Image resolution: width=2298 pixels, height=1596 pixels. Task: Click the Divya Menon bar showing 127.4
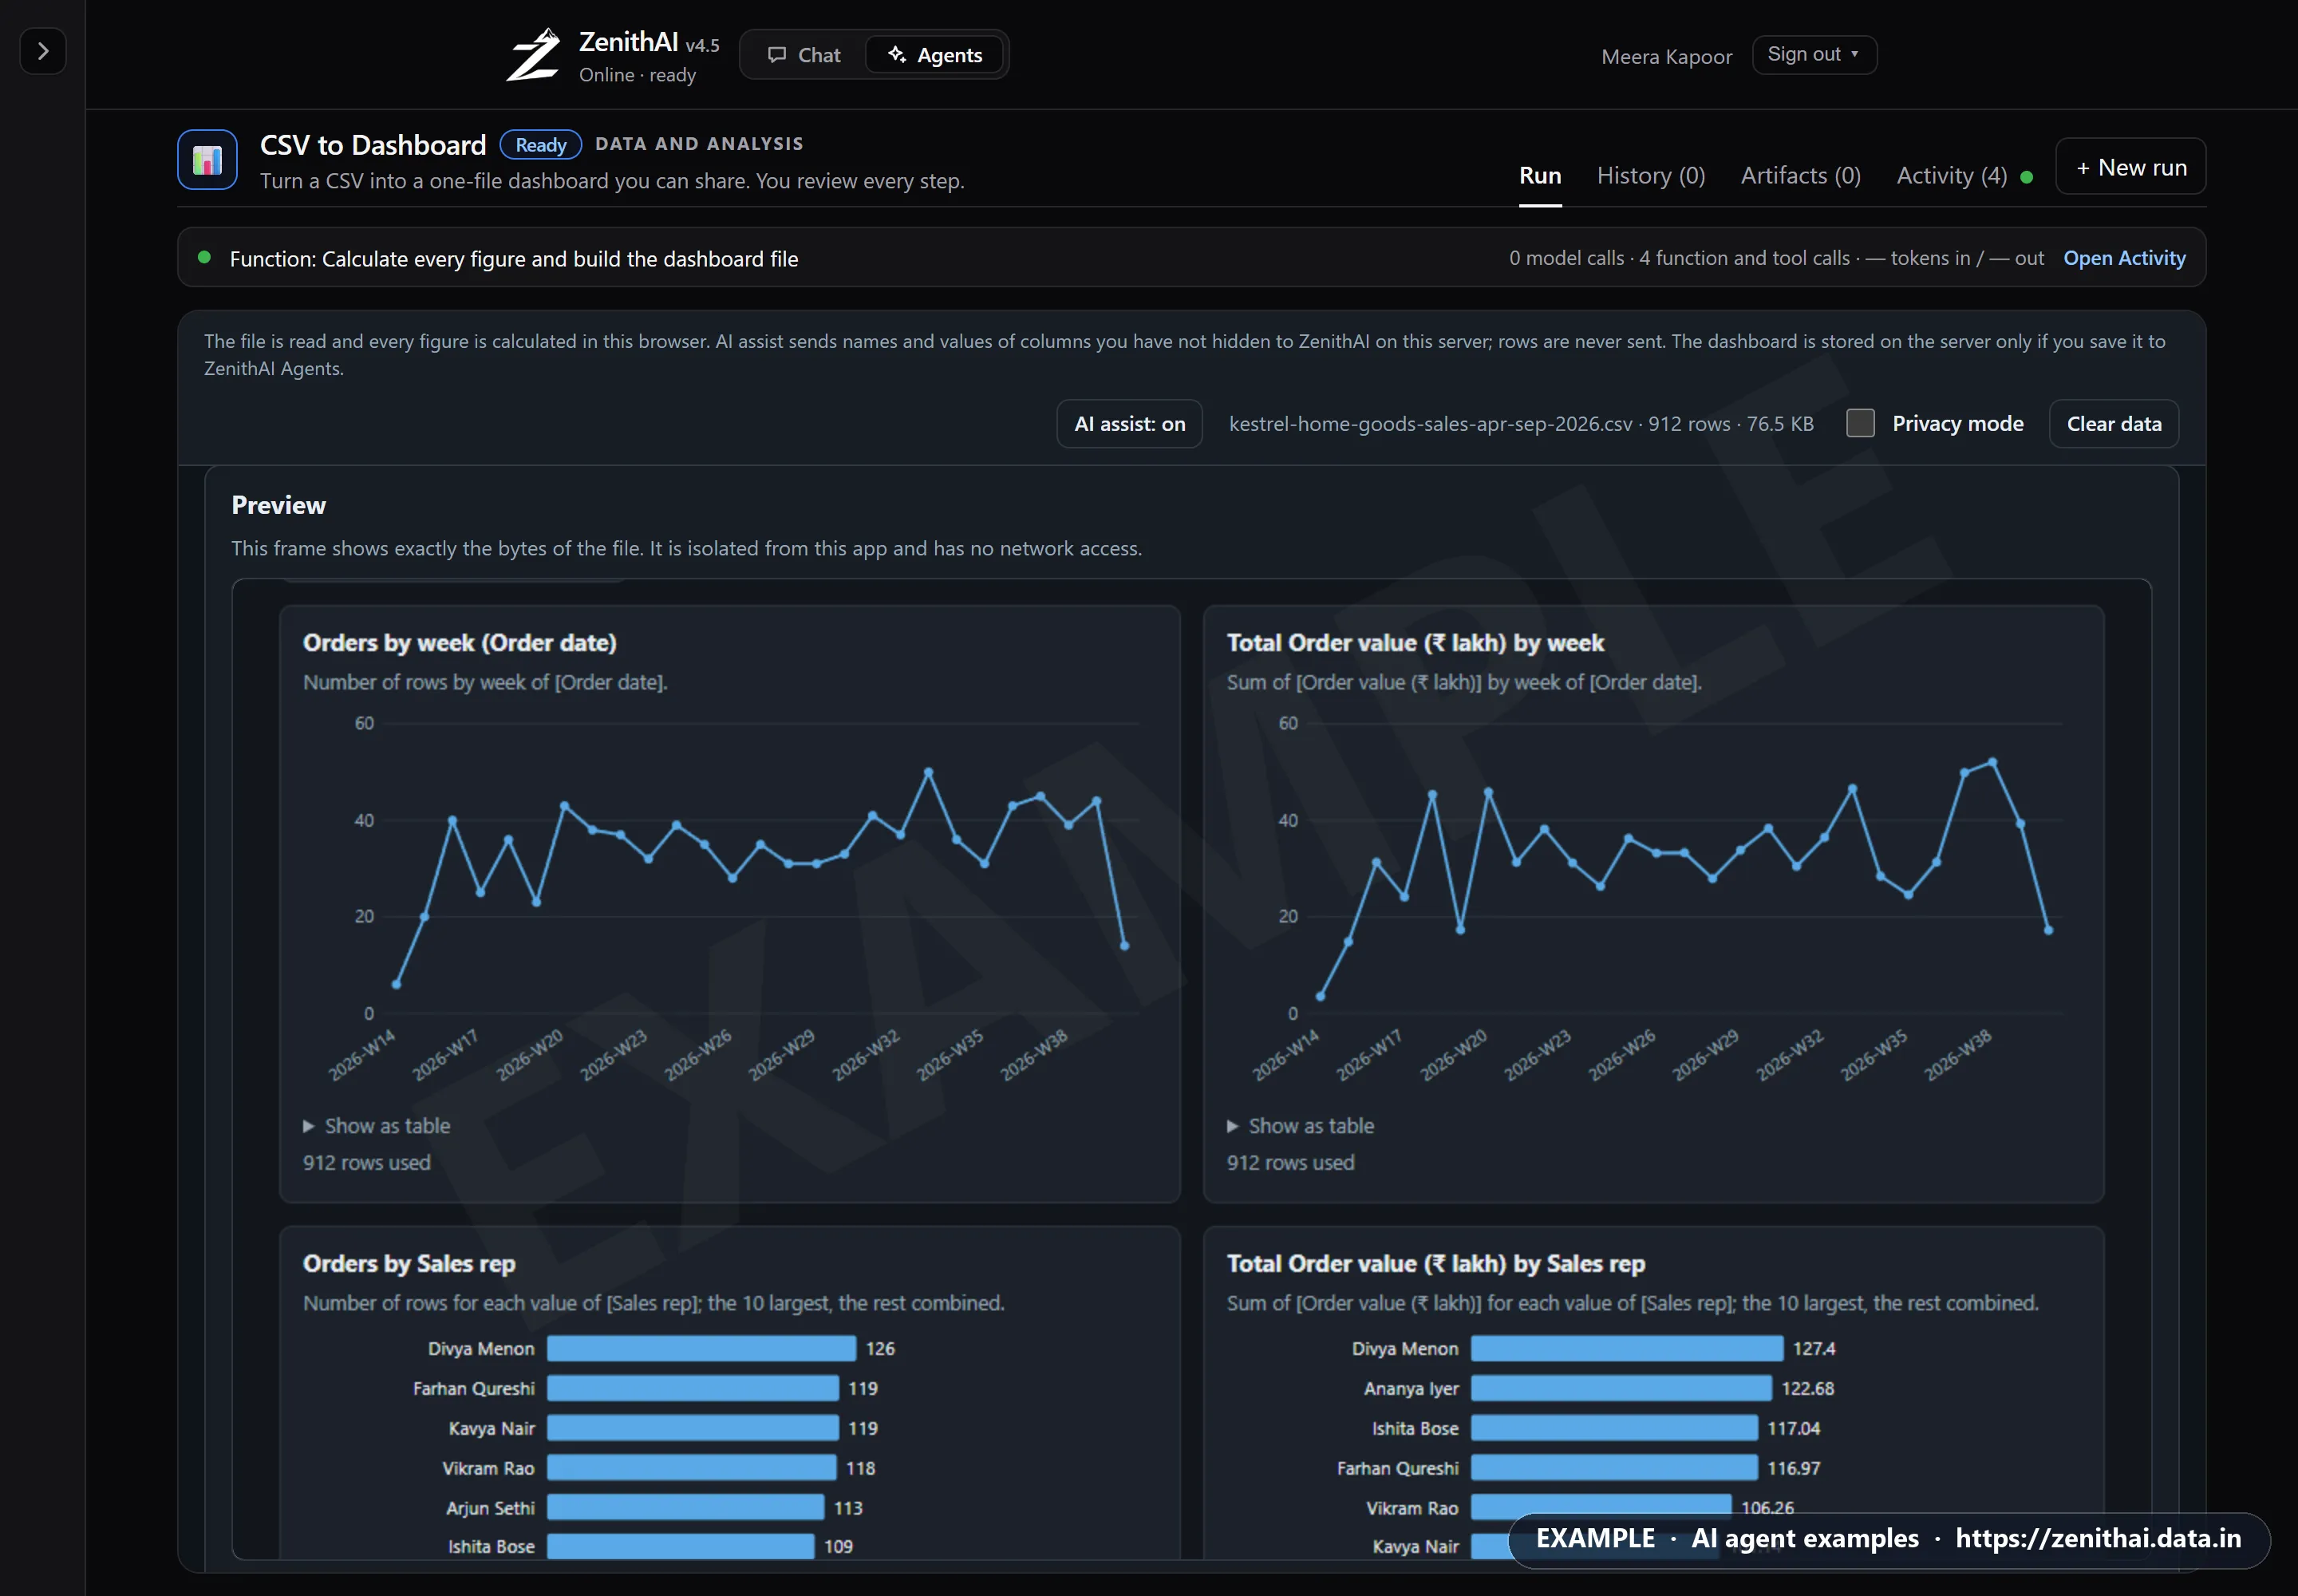(x=1626, y=1348)
